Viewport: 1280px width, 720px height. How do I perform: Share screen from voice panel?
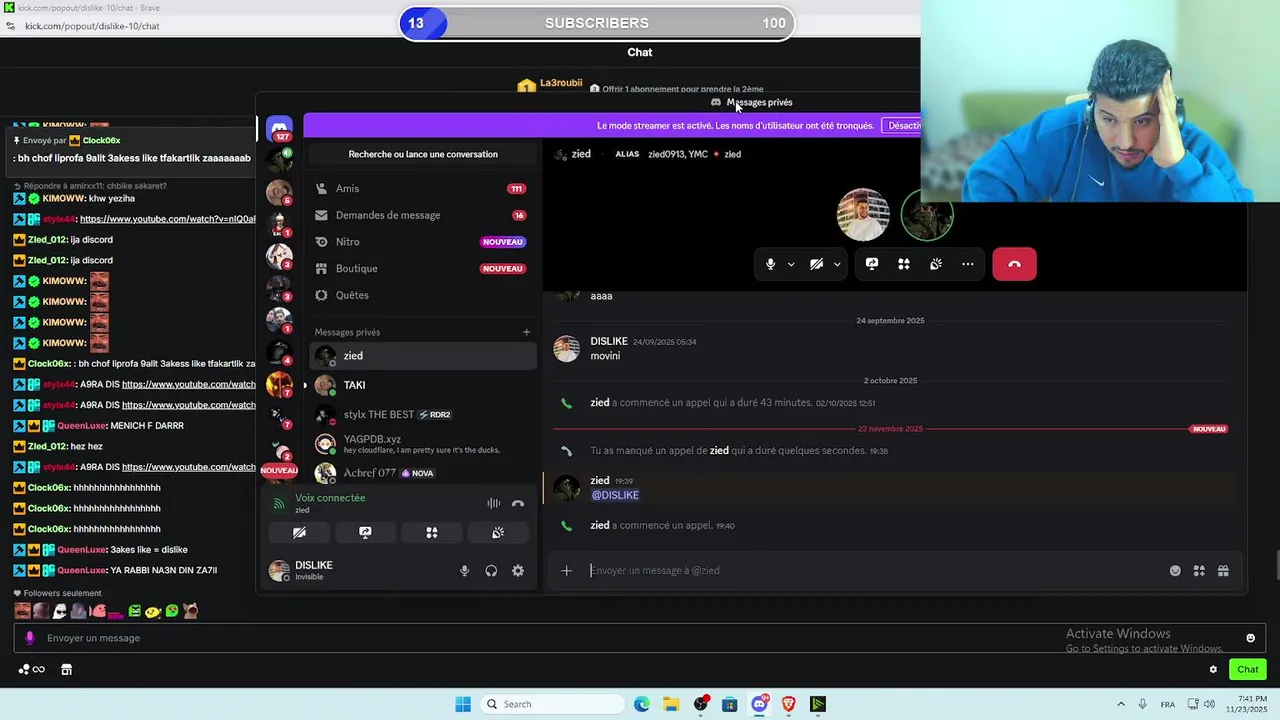click(x=365, y=533)
